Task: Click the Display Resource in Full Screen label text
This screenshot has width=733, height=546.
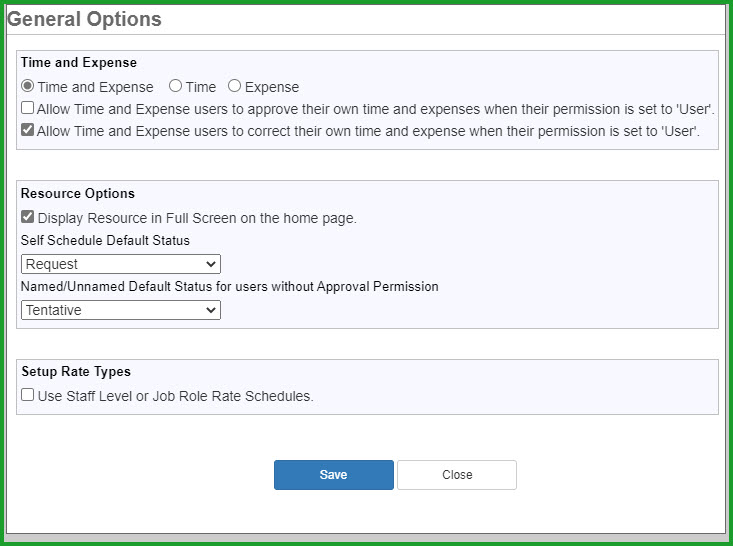Action: [x=197, y=218]
